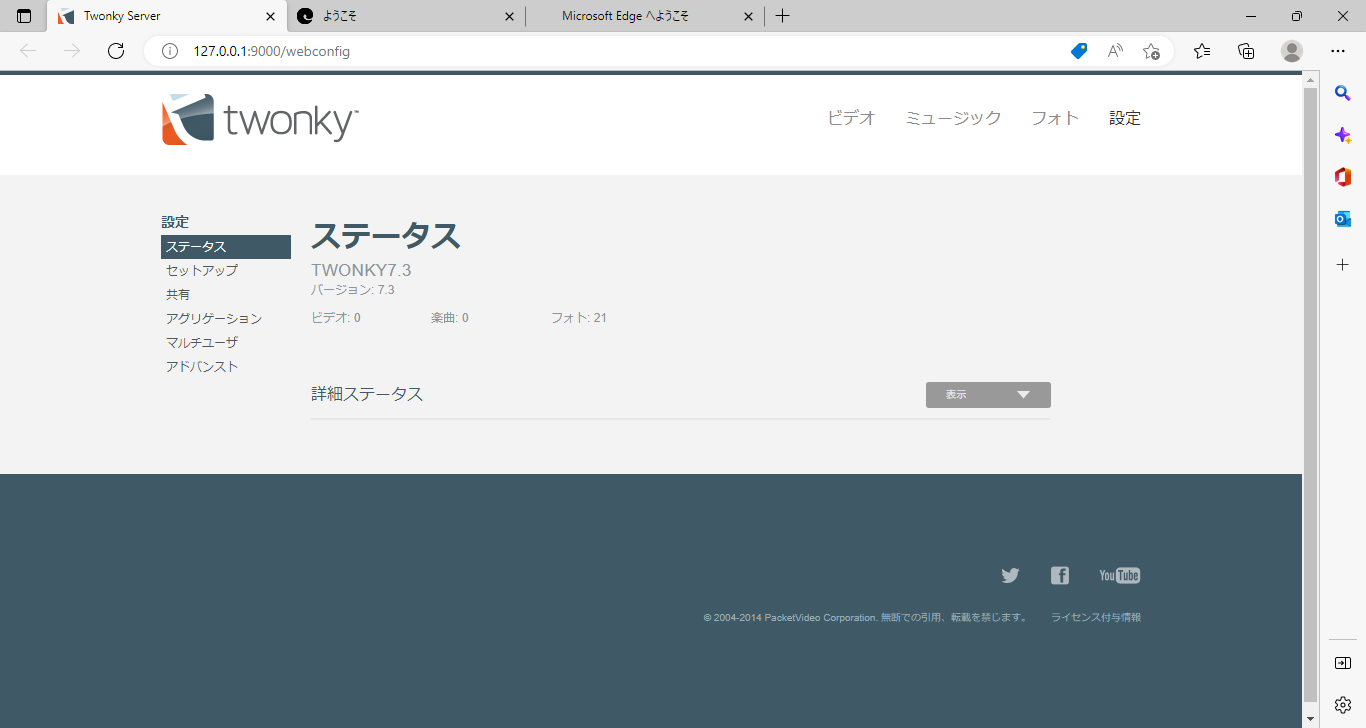The height and width of the screenshot is (728, 1366).
Task: Open the sidebar settings gear
Action: (x=1343, y=705)
